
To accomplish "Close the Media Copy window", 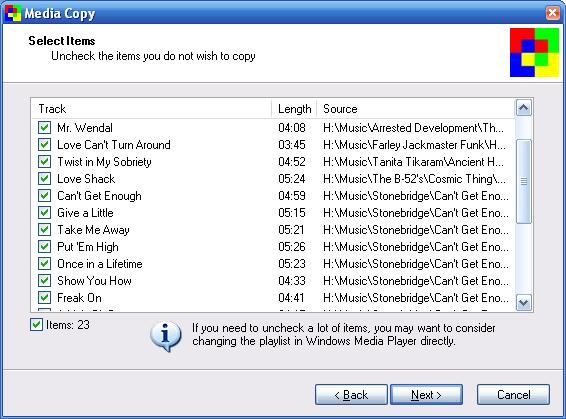I will [x=552, y=13].
